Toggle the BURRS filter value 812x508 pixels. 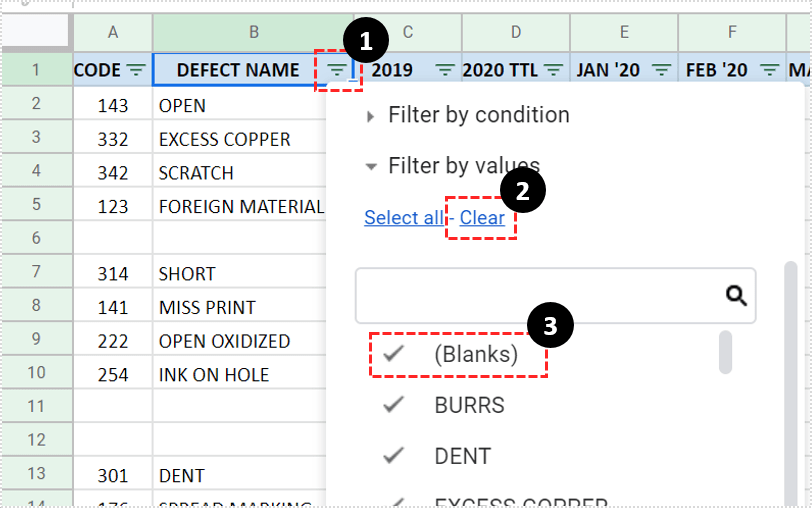tap(394, 405)
